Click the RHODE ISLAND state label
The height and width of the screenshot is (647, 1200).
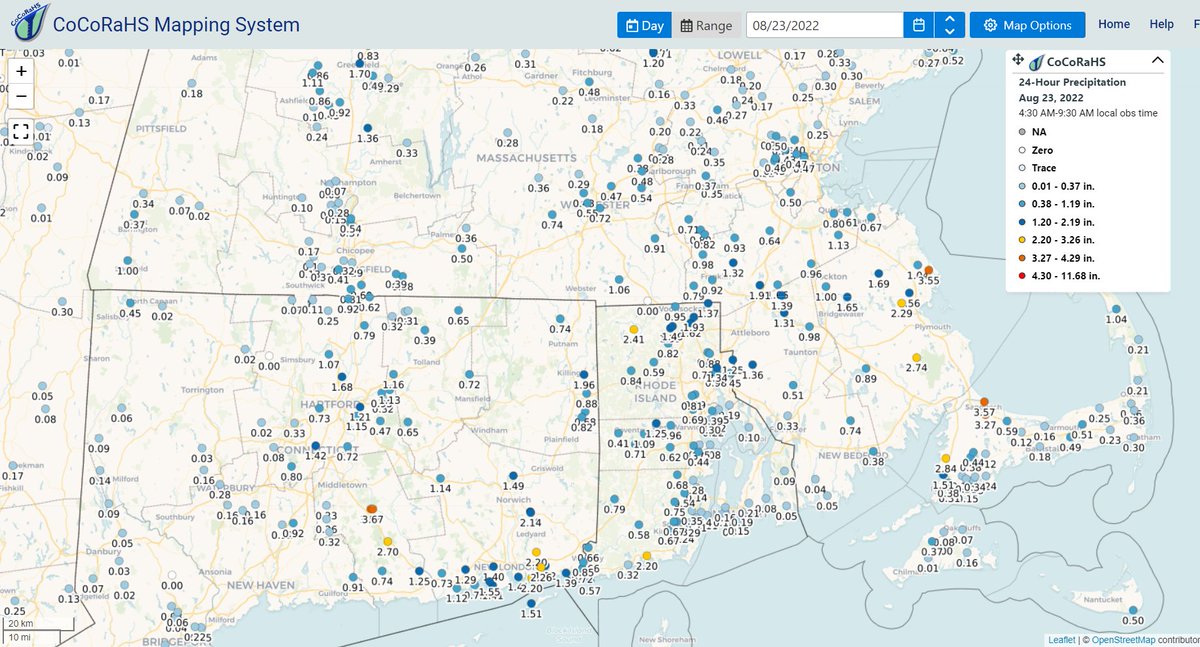point(657,391)
